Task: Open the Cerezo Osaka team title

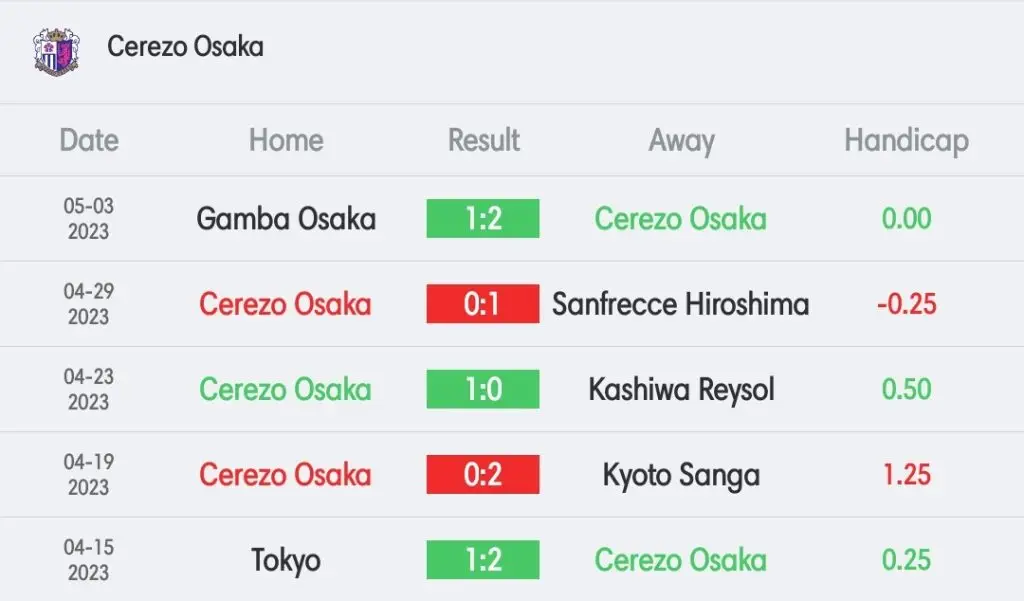Action: [x=185, y=47]
